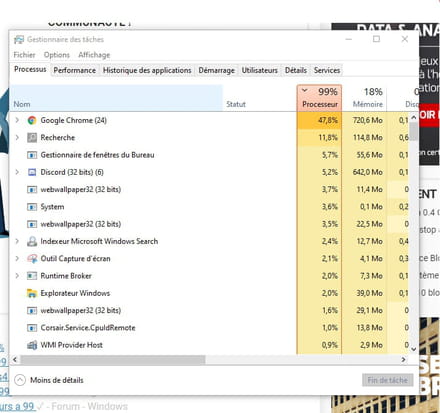440x413 pixels.
Task: Expand the Discord (32 bits) process group
Action: [17, 172]
